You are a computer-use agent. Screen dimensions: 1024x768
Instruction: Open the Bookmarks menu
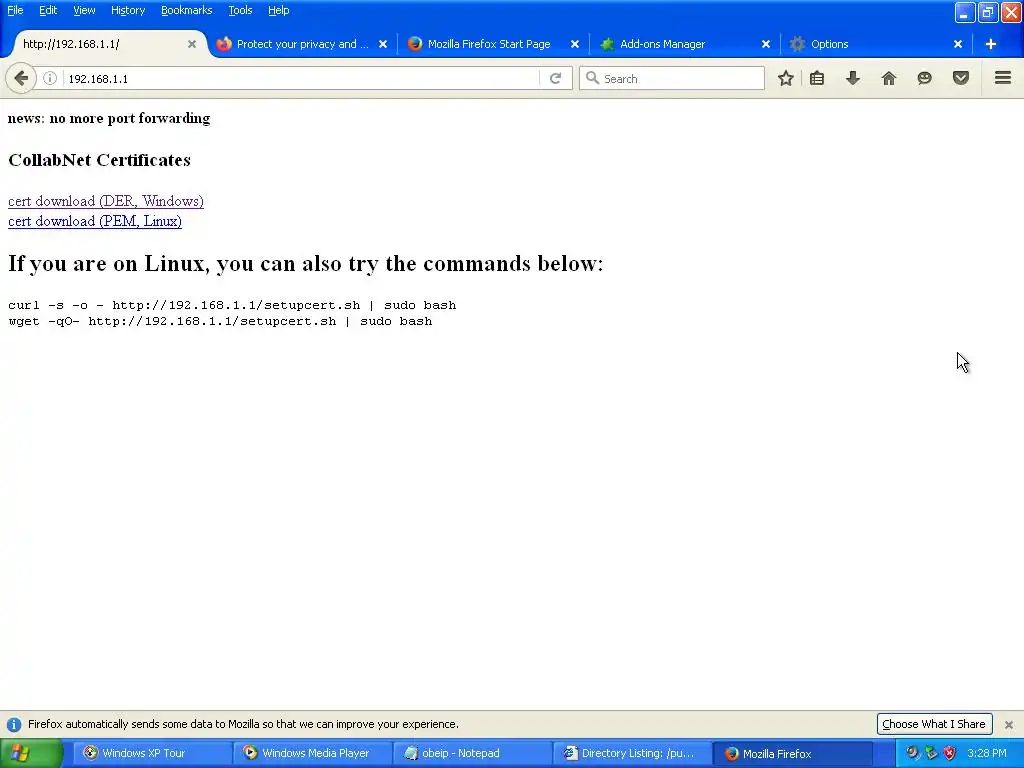187,10
